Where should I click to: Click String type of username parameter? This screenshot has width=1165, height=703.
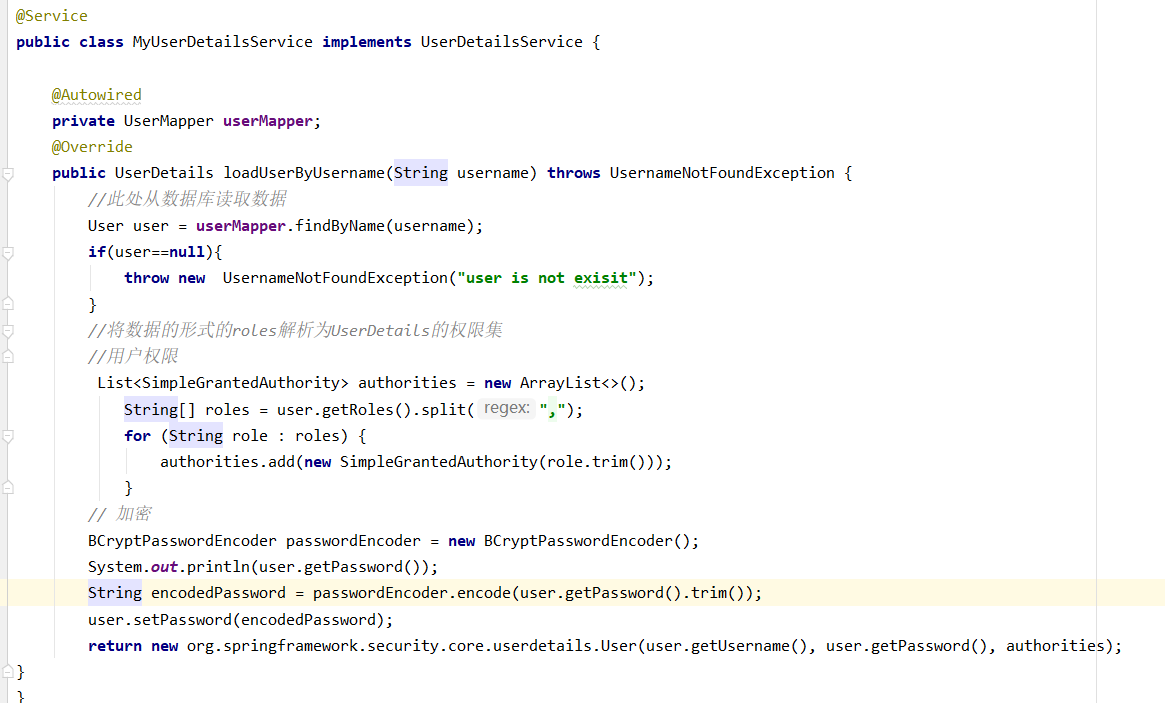421,173
